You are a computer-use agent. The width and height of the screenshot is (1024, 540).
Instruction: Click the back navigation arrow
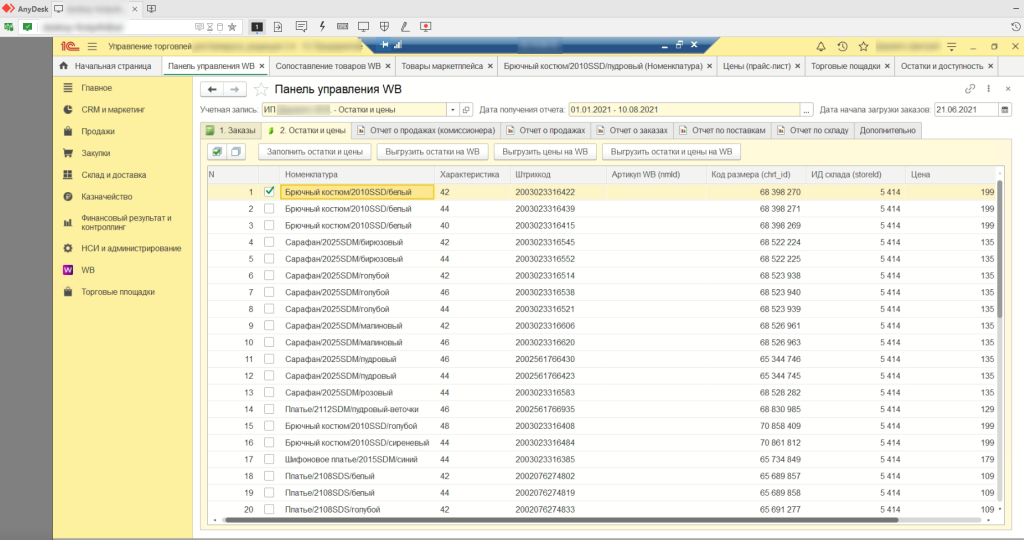point(212,89)
